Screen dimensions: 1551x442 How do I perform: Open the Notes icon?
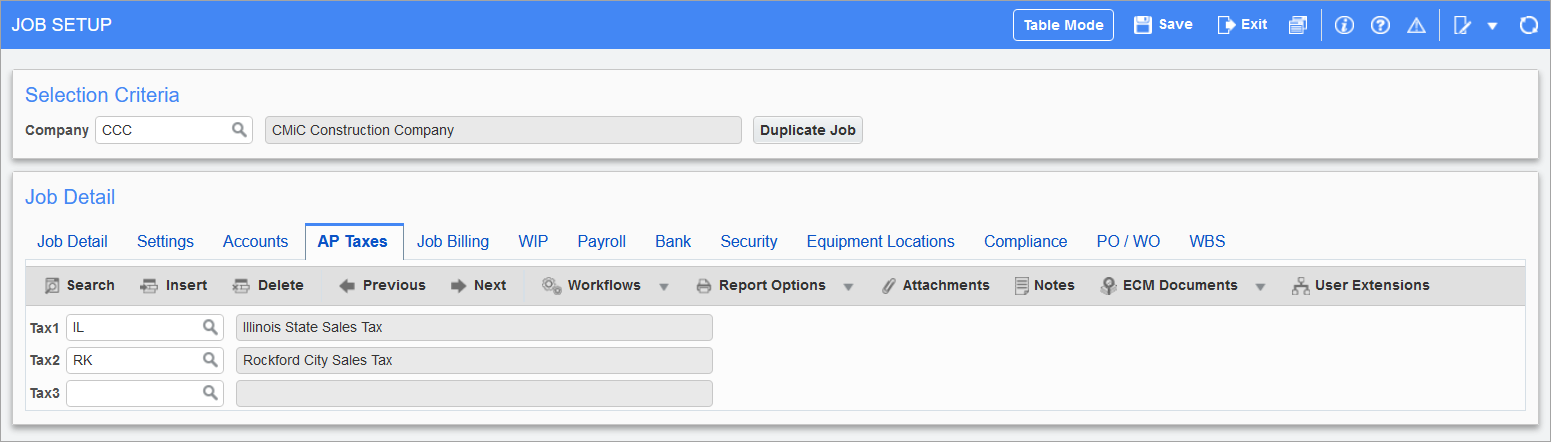pyautogui.click(x=1021, y=286)
